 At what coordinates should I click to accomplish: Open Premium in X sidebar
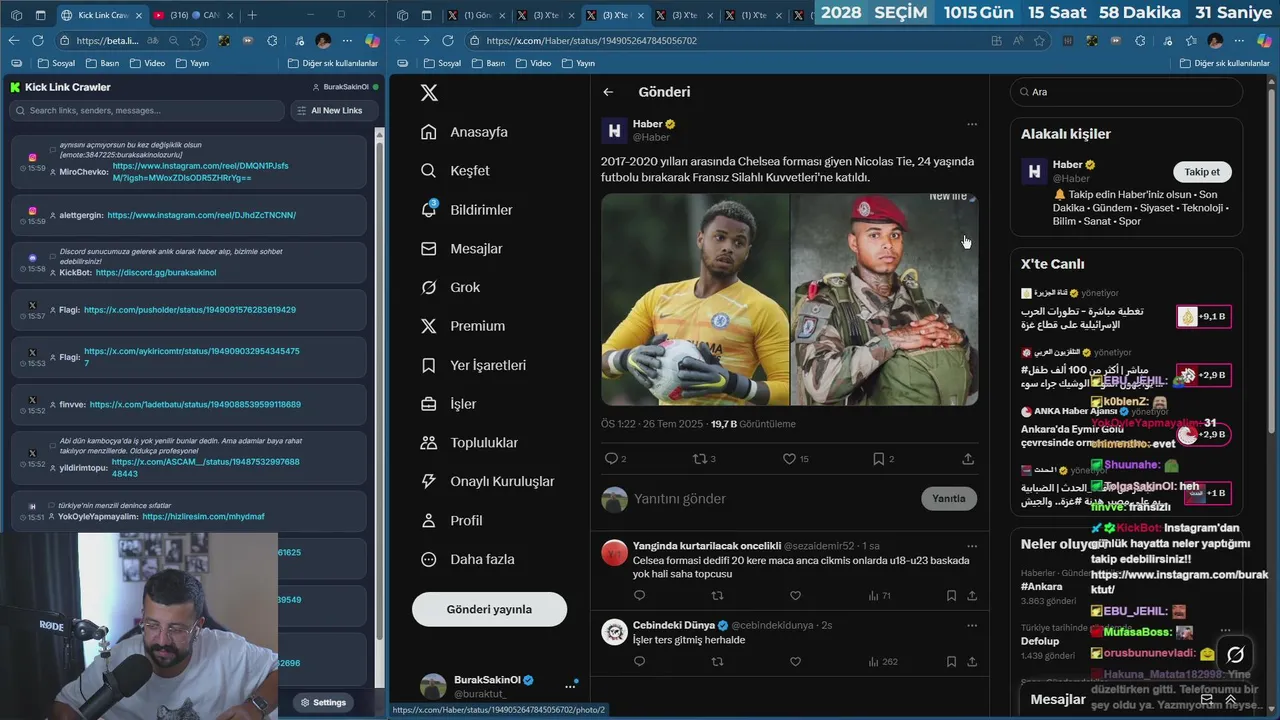point(477,326)
